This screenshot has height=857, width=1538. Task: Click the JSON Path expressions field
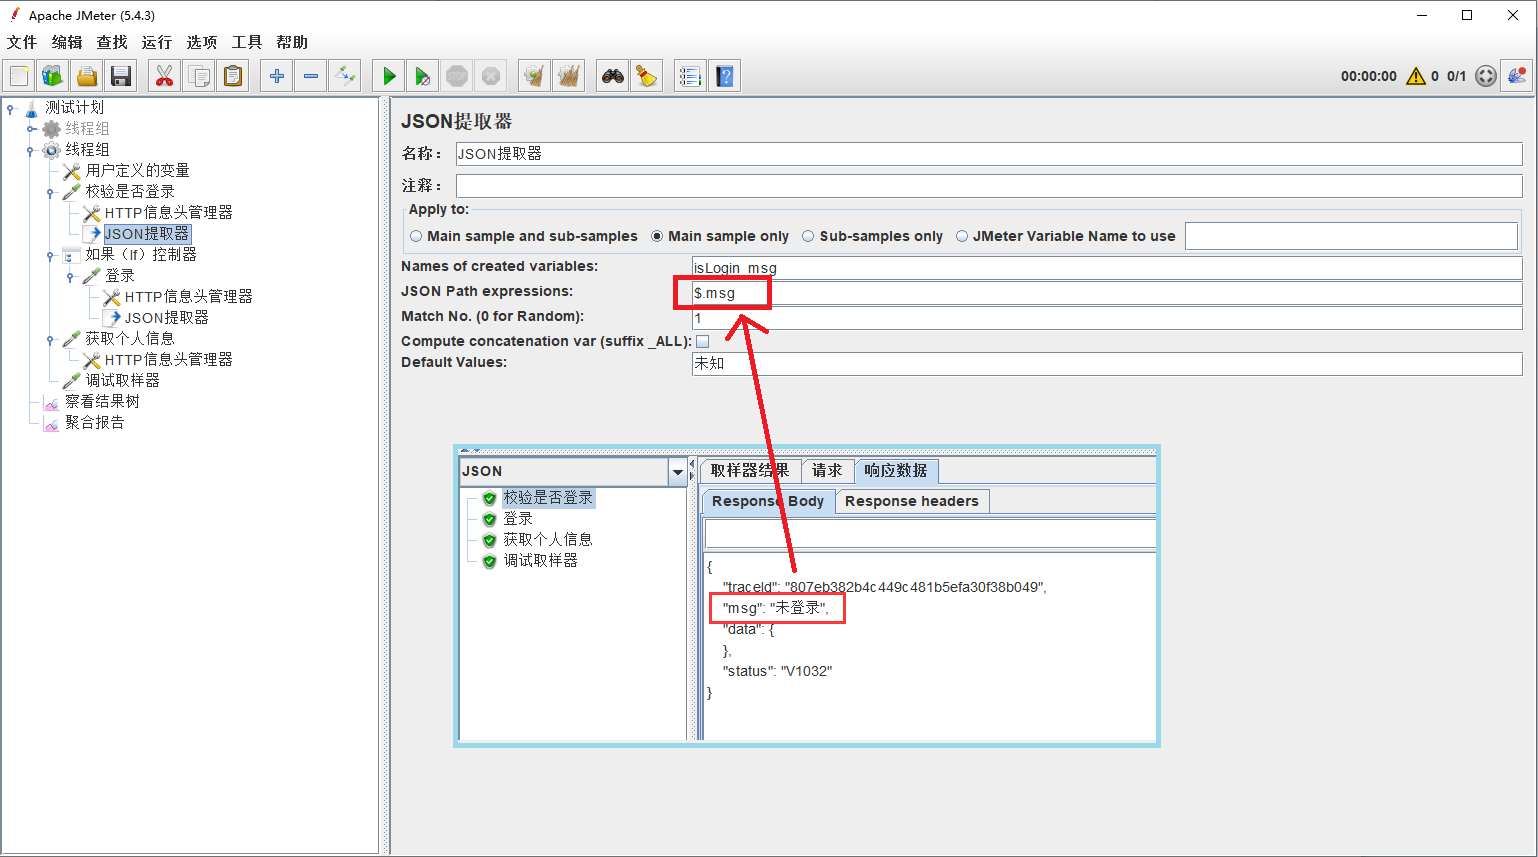[1100, 293]
